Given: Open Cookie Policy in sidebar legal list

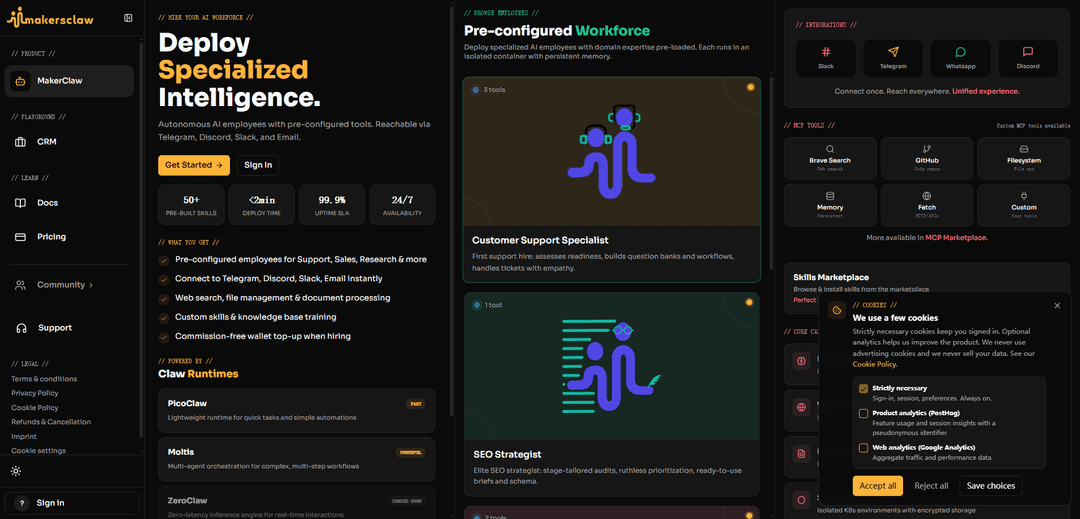Looking at the screenshot, I should click(x=34, y=407).
